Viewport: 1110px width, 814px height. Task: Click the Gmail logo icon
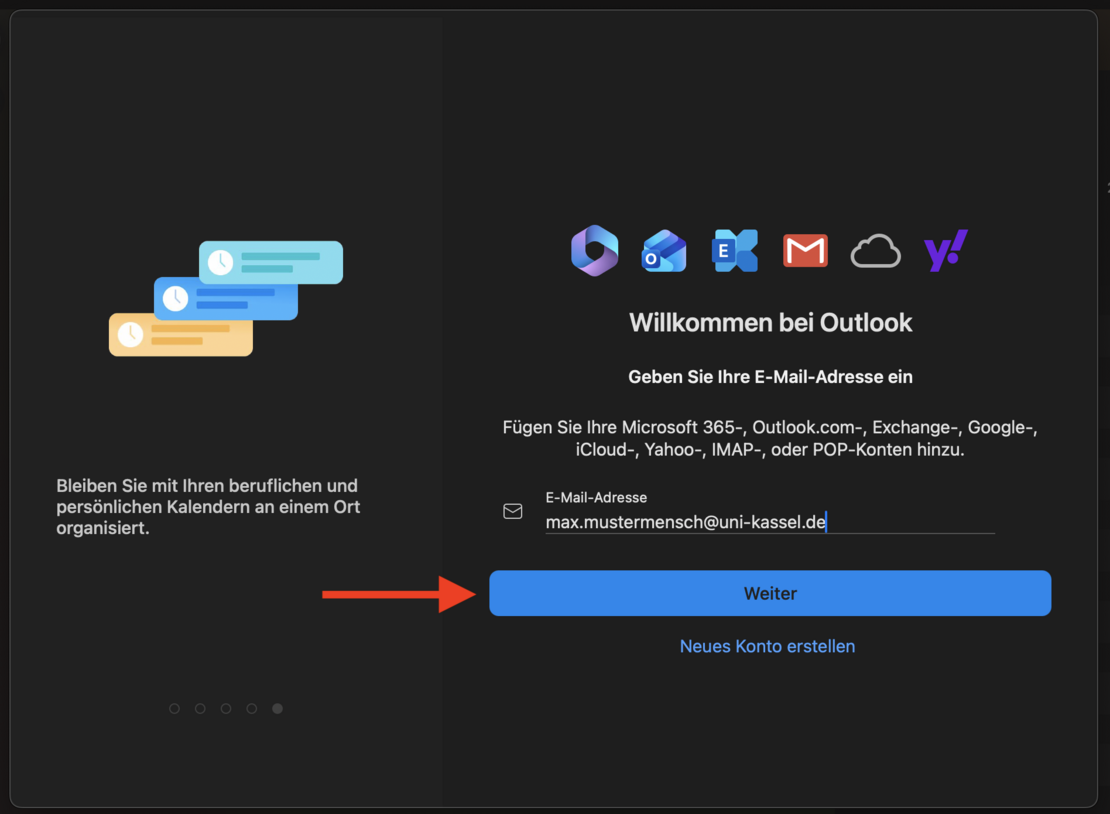[806, 251]
